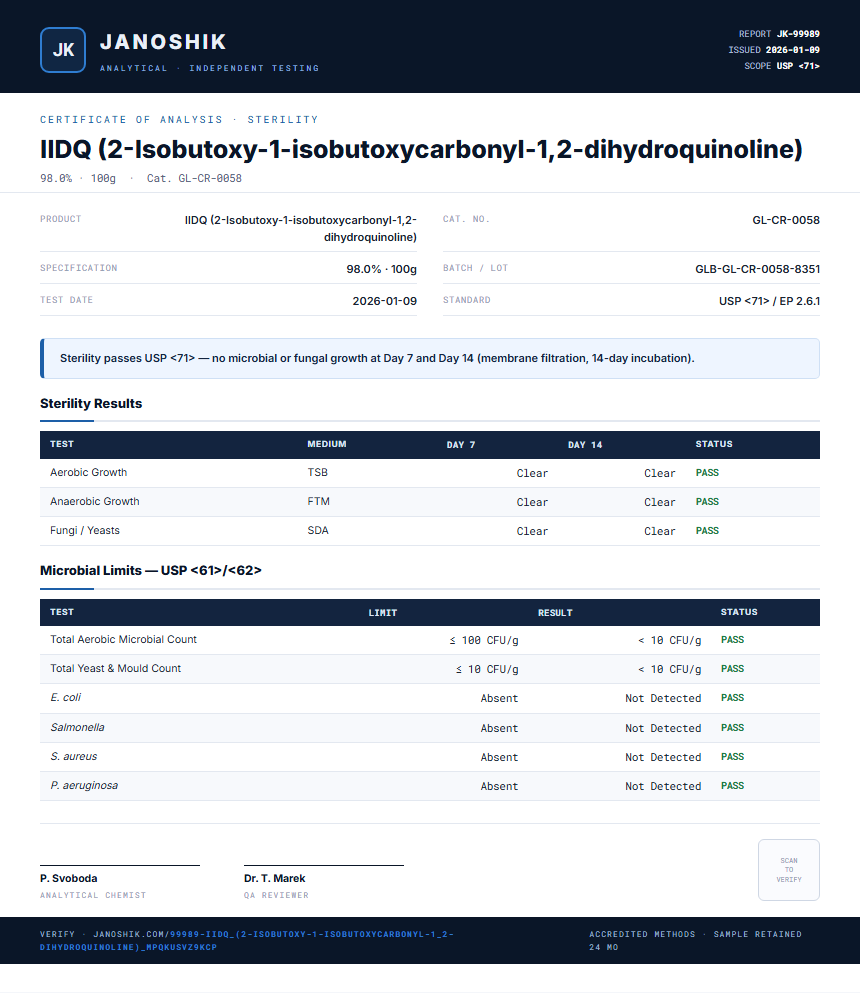Click Day 7 Clear cell for Fungi / Yeasts
The width and height of the screenshot is (860, 993).
[x=532, y=531]
